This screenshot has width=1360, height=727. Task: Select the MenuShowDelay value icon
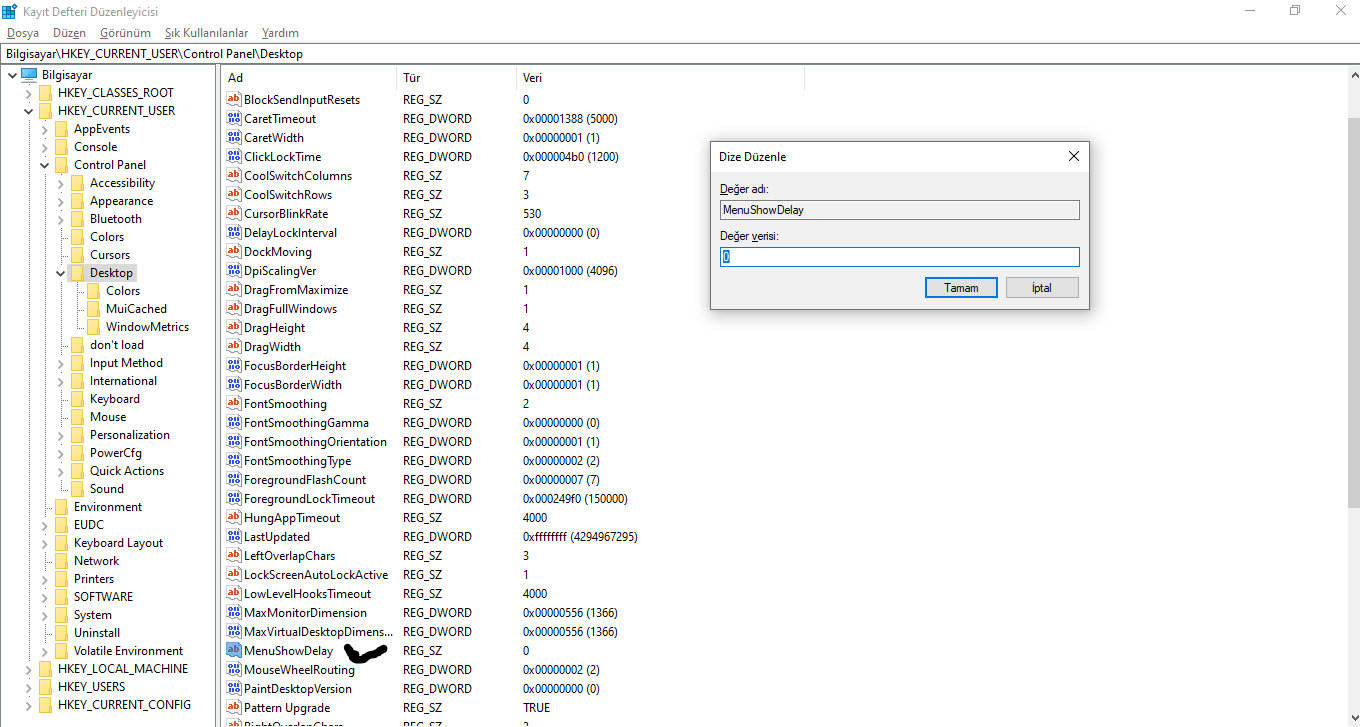[x=234, y=651]
